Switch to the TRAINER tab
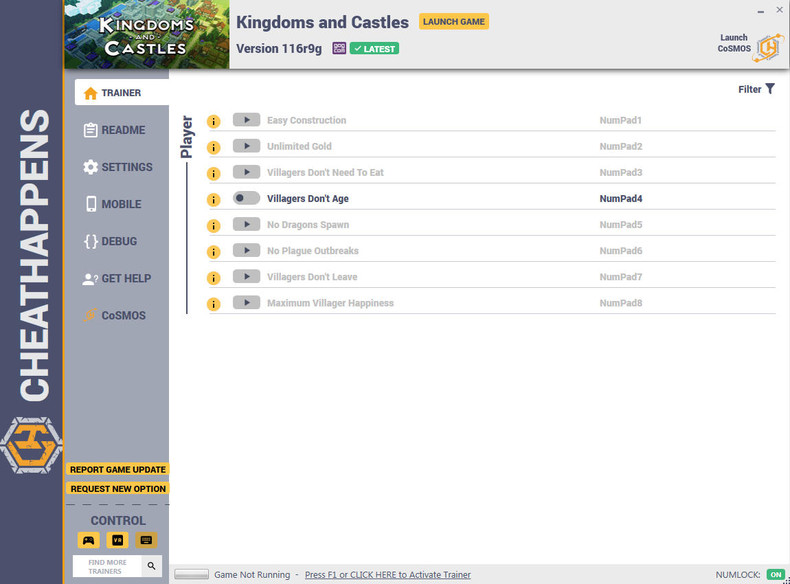This screenshot has height=584, width=790. (121, 93)
